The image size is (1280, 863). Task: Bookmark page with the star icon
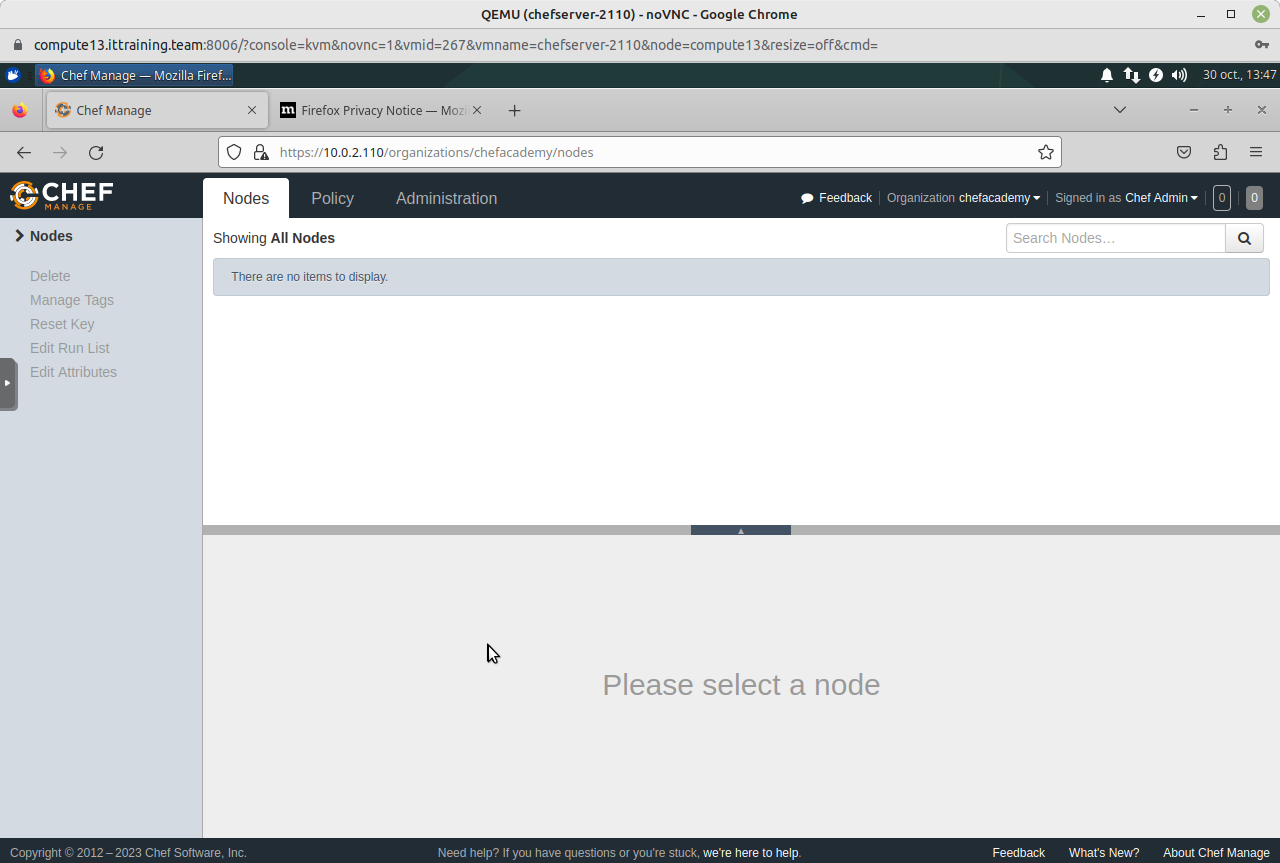point(1045,152)
